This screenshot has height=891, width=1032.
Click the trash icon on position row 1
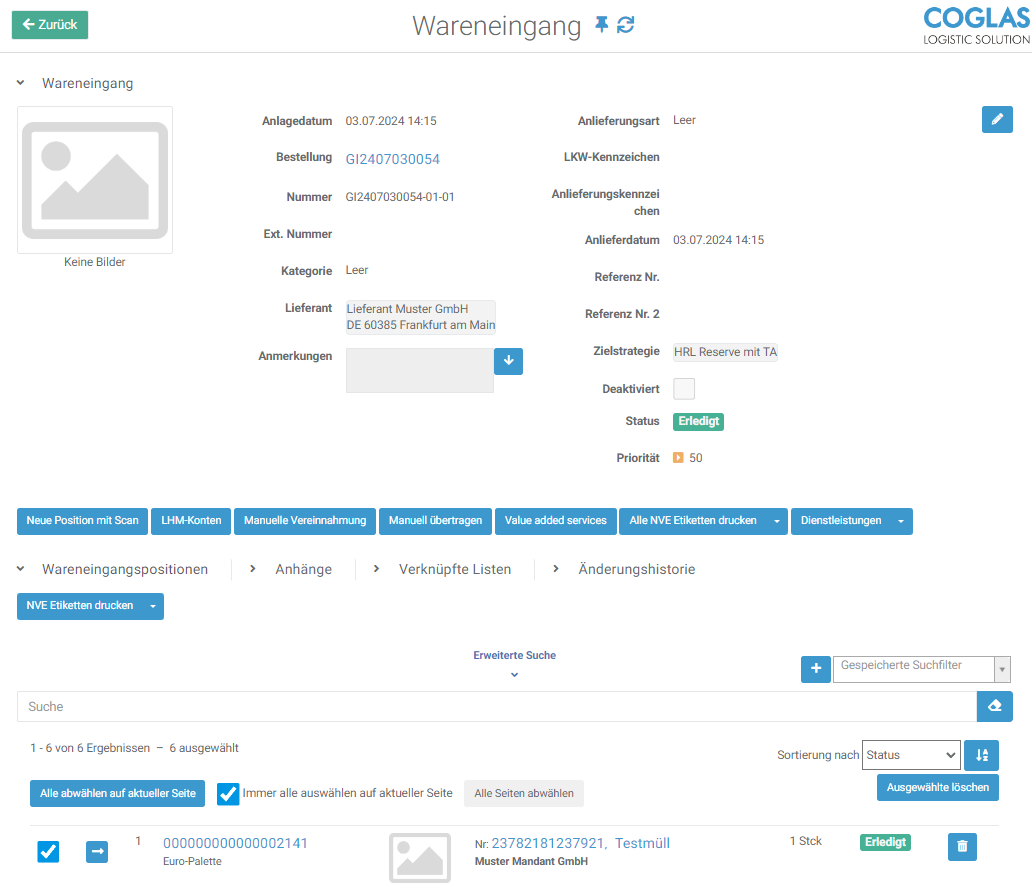coord(962,847)
